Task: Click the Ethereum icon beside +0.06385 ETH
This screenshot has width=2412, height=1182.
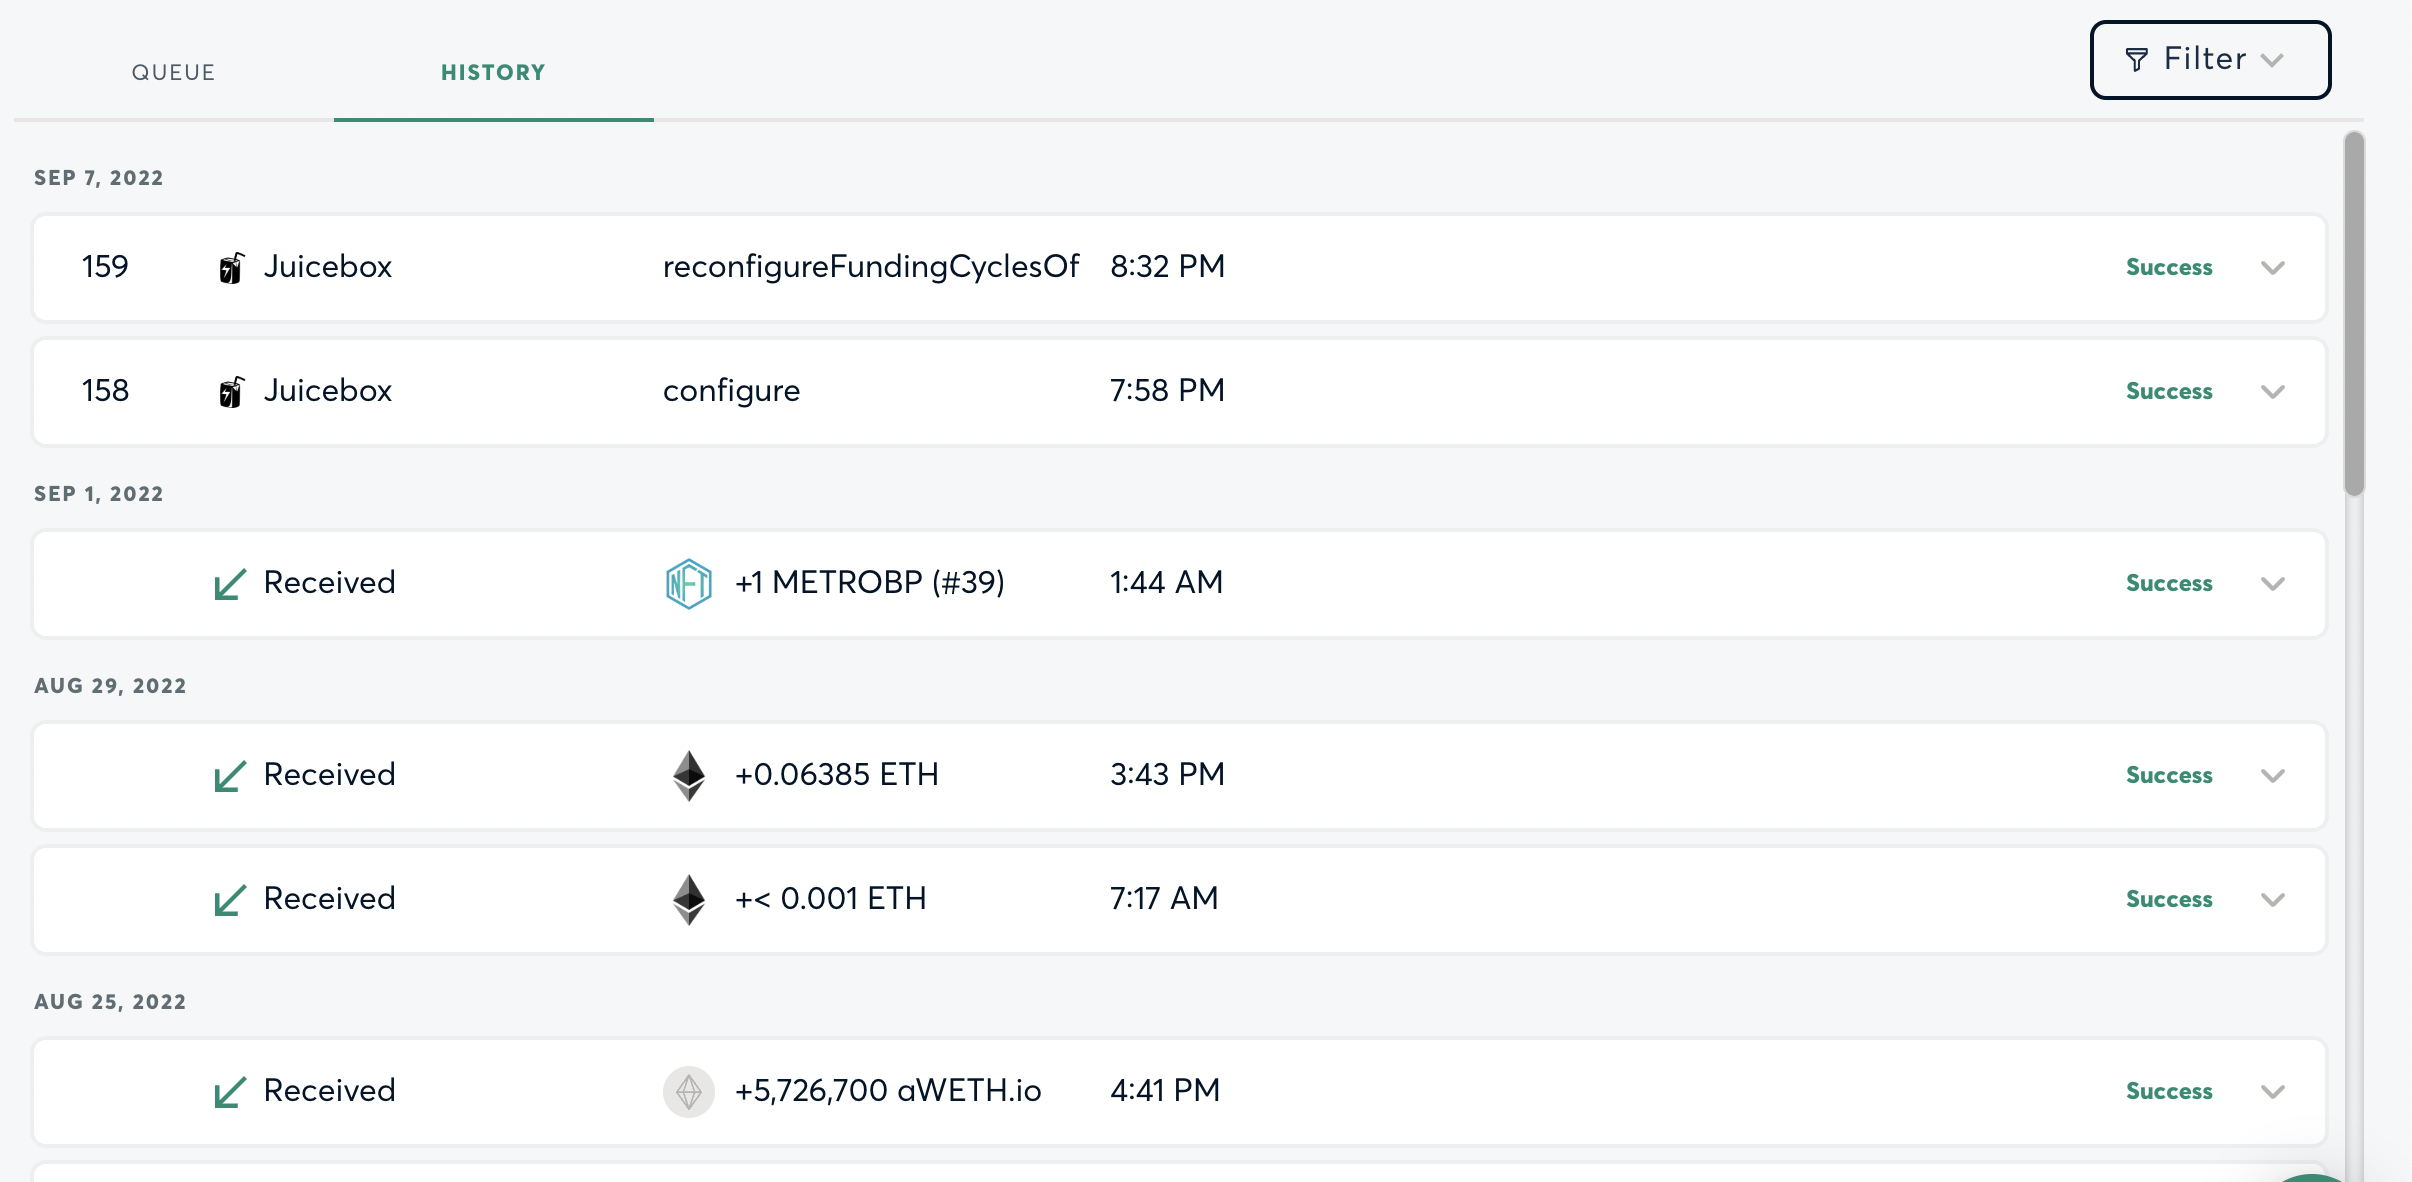Action: click(x=688, y=775)
